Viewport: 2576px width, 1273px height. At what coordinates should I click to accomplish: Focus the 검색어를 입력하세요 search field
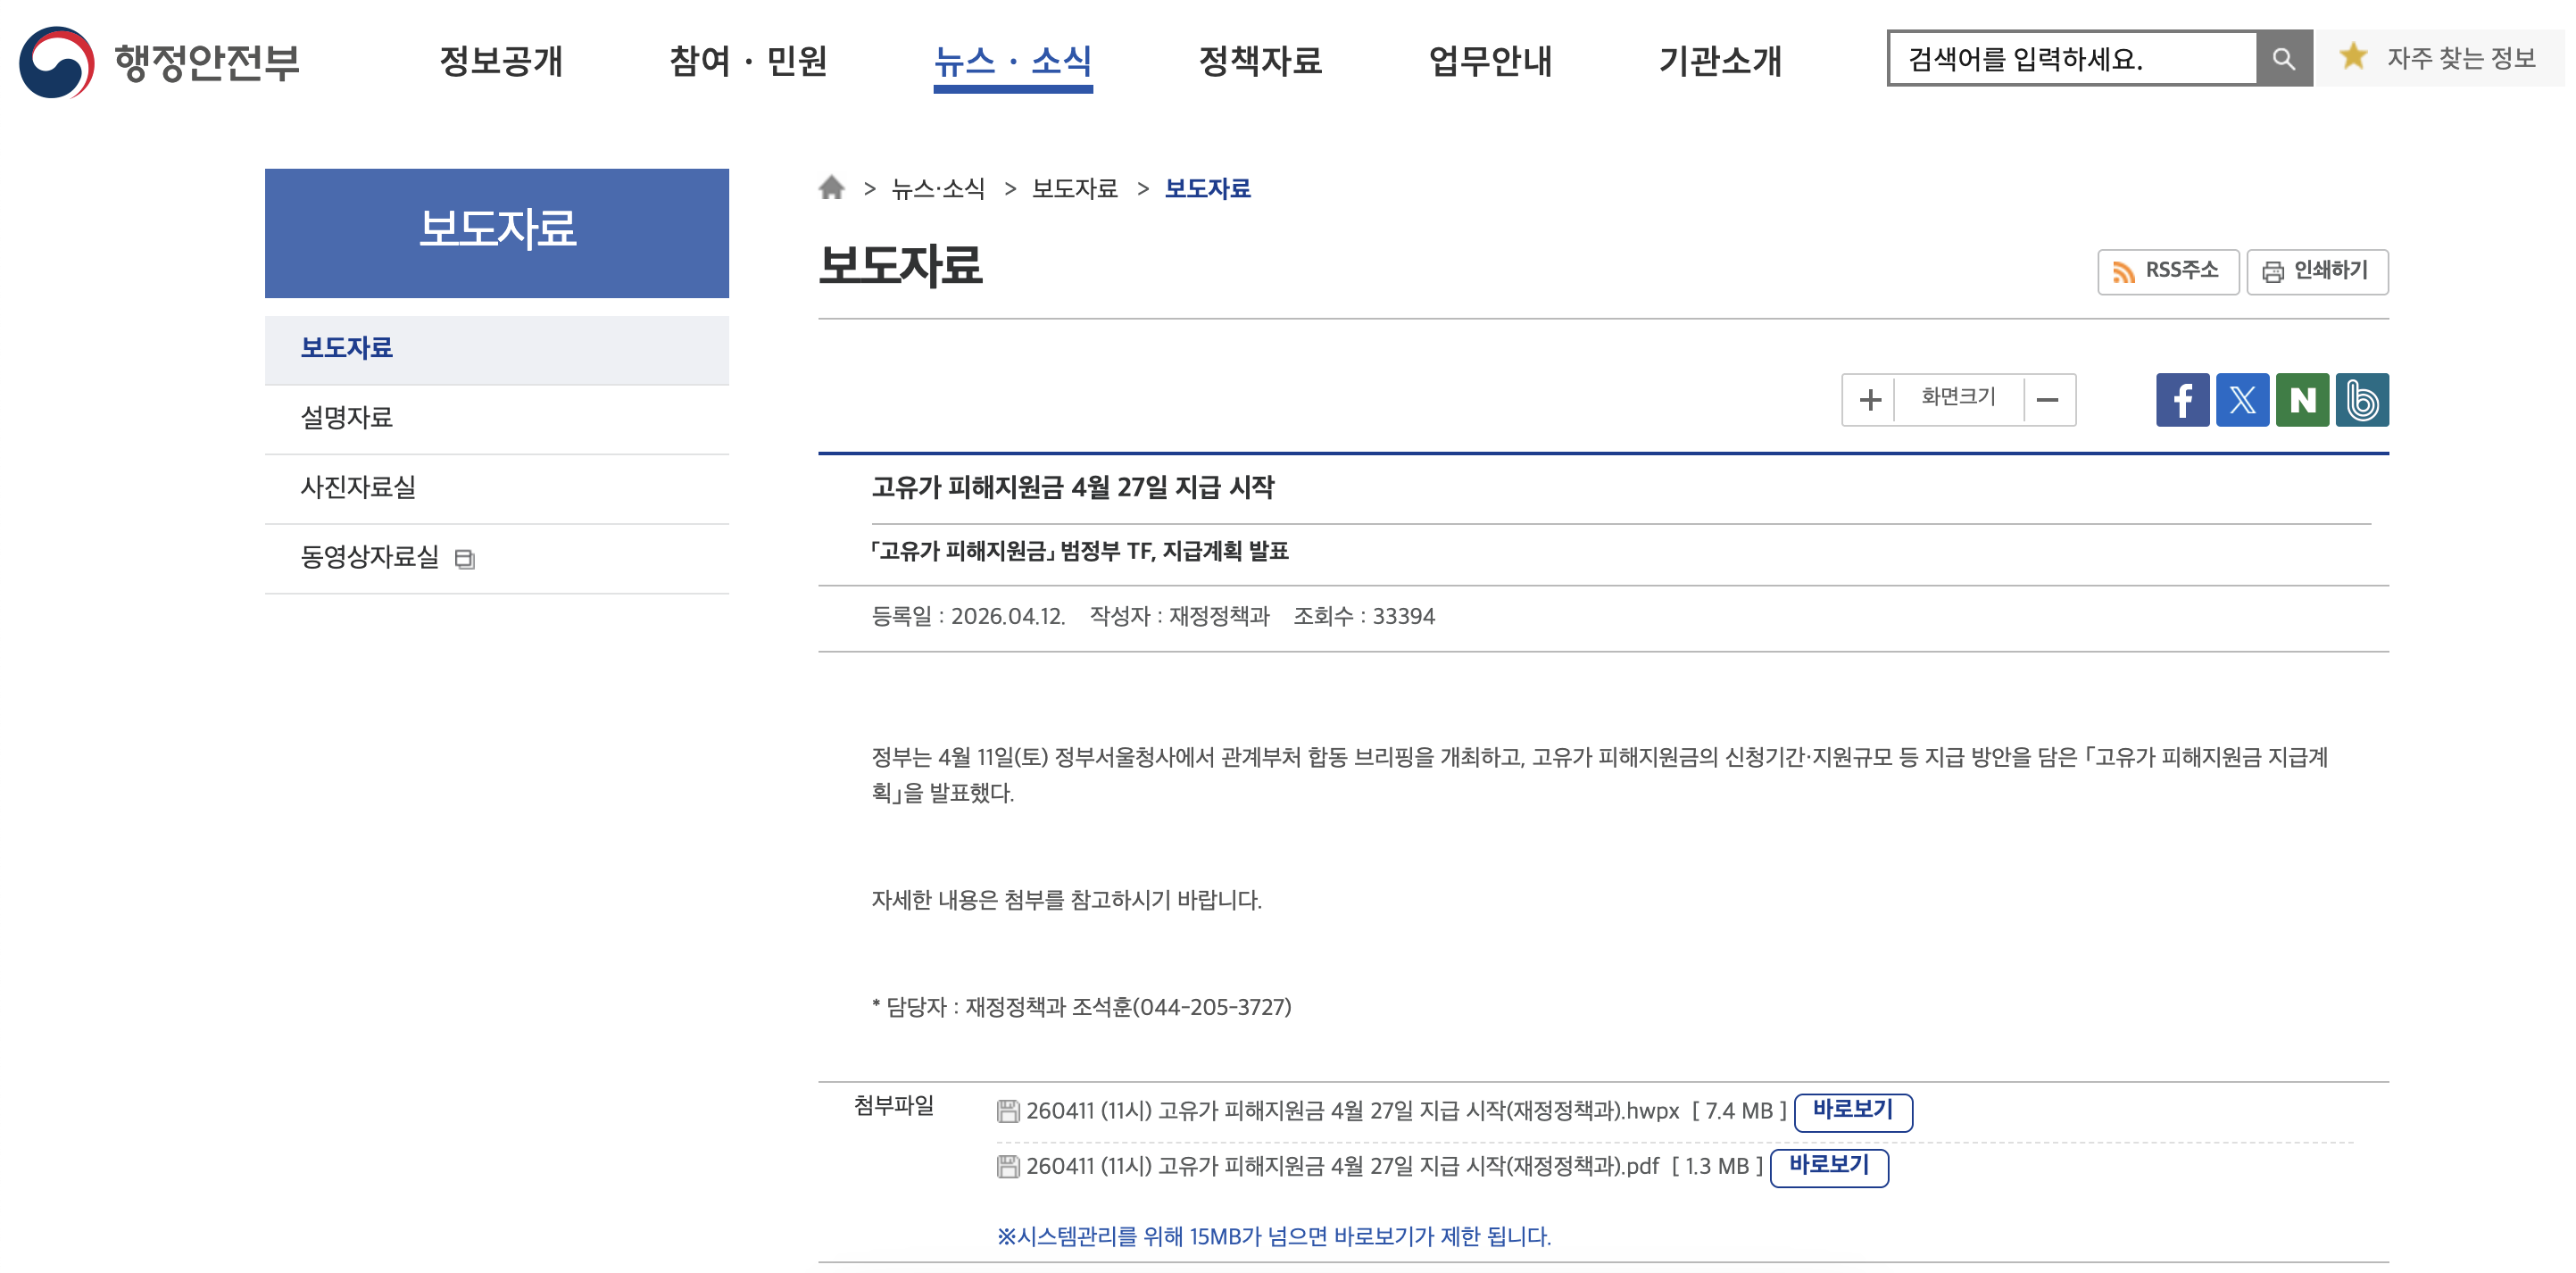[2070, 59]
